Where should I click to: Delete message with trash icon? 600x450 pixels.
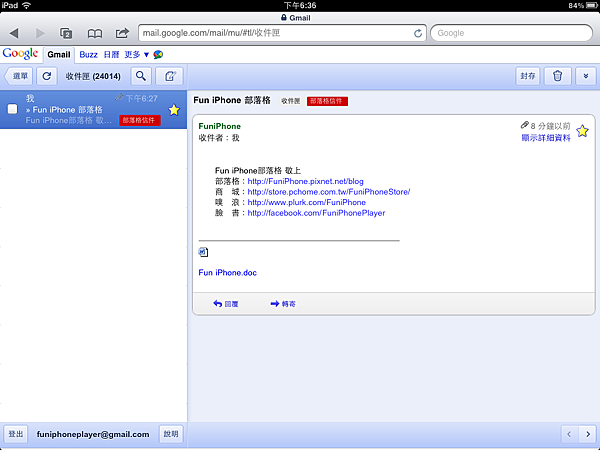[x=558, y=76]
